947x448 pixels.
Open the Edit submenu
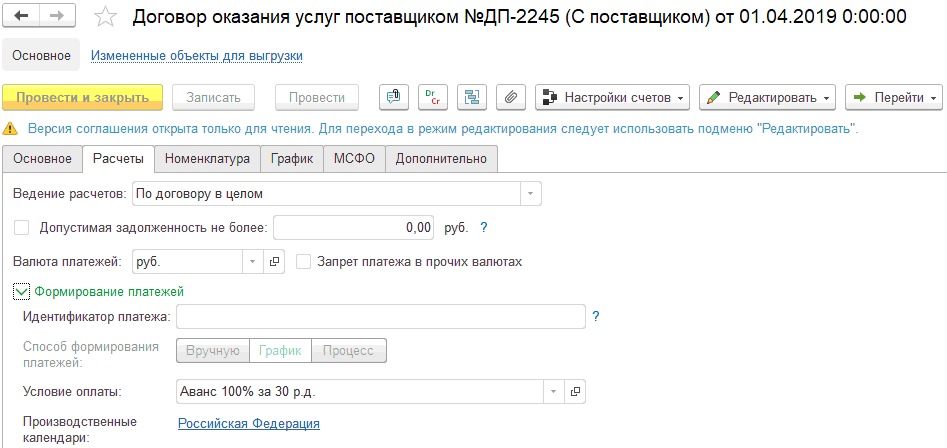[x=768, y=97]
